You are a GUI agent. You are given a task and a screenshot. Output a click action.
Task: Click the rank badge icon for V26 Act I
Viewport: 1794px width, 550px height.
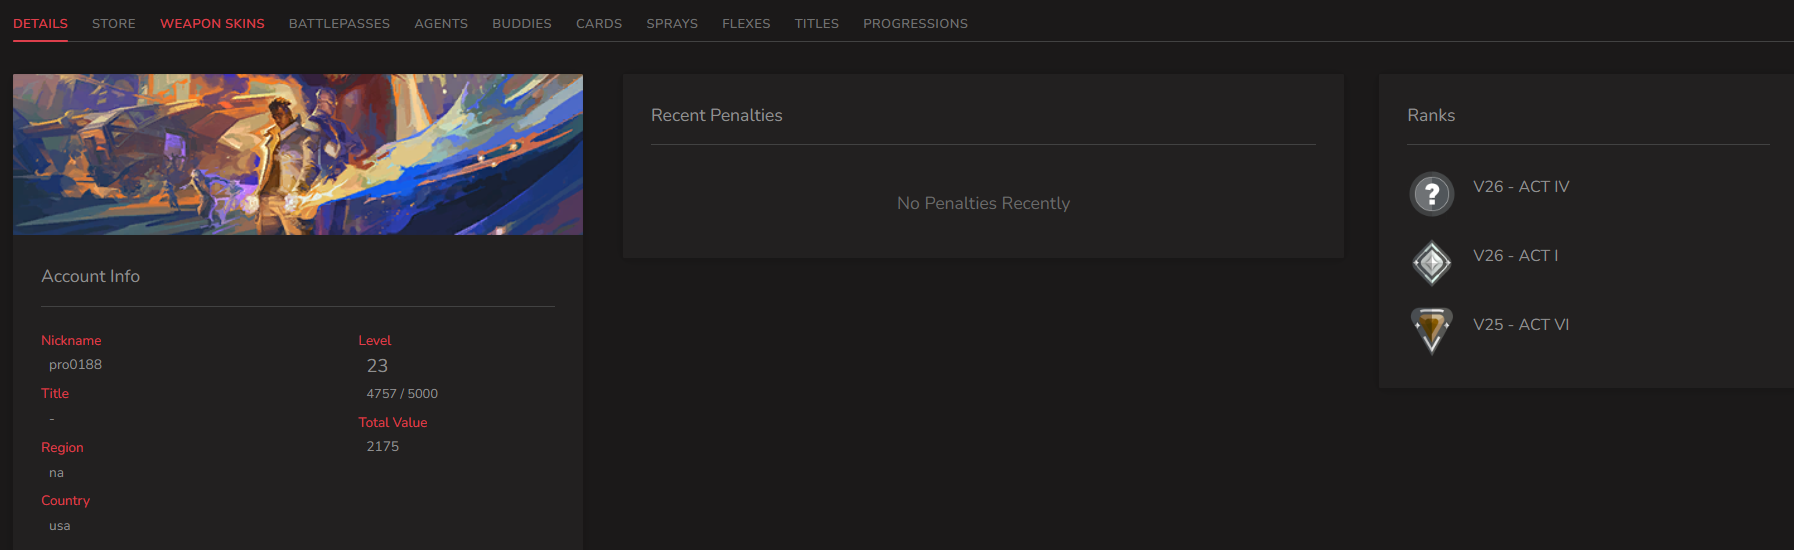pyautogui.click(x=1431, y=263)
